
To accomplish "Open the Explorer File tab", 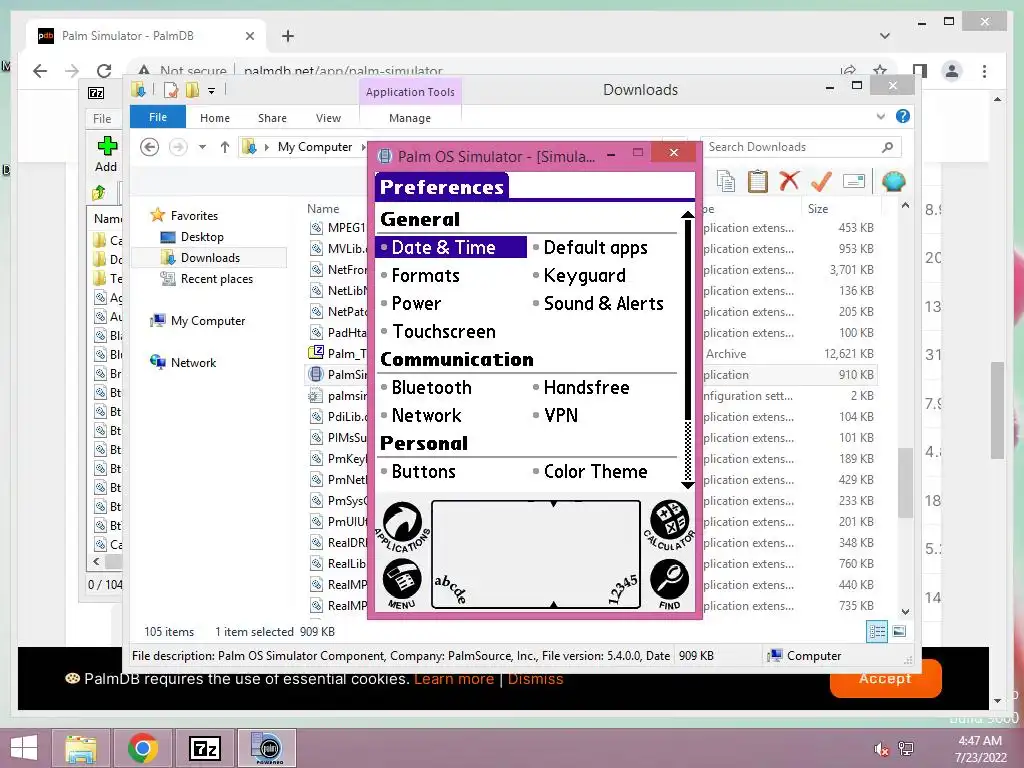I will pyautogui.click(x=158, y=117).
